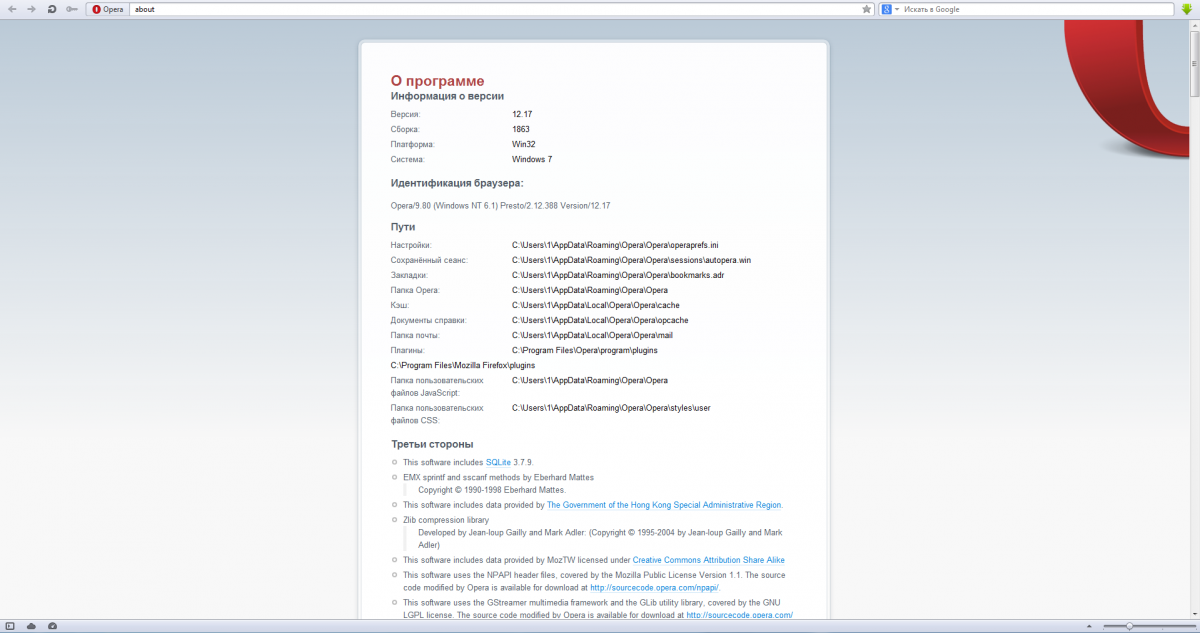Click the Opera site badge
1200x633 pixels.
pos(108,9)
